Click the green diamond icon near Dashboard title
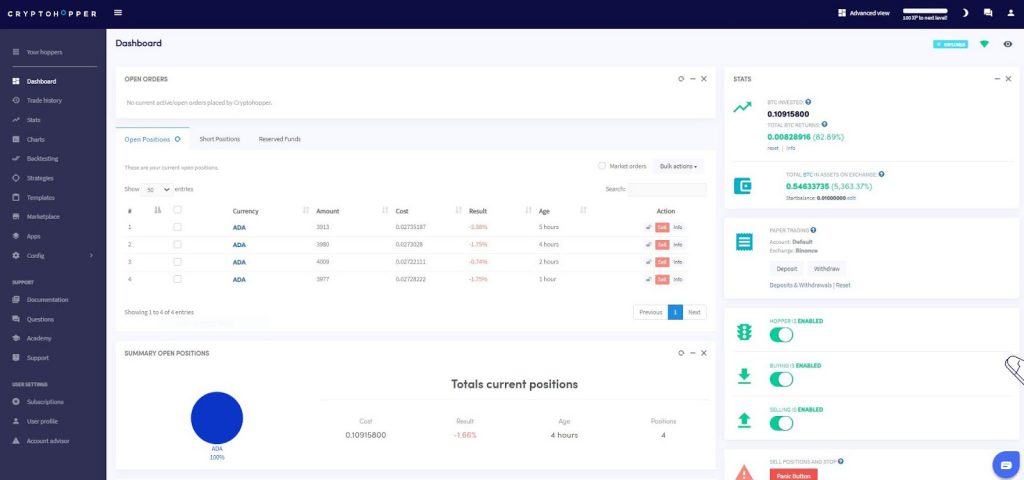This screenshot has height=480, width=1024. coord(984,44)
